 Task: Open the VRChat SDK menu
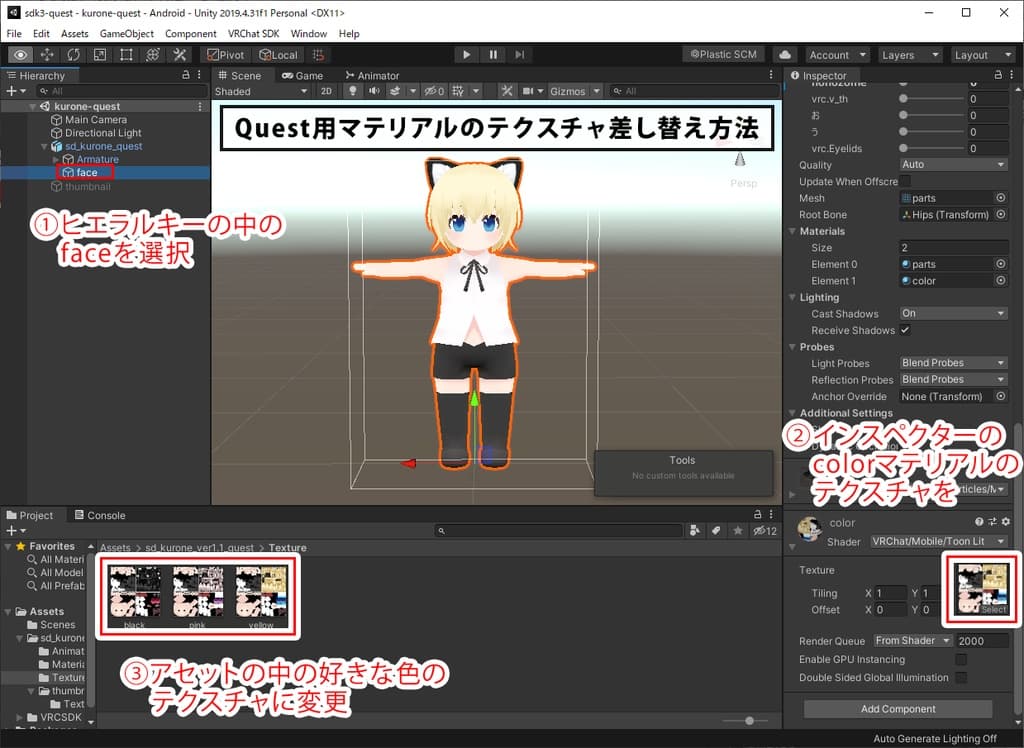pyautogui.click(x=253, y=33)
